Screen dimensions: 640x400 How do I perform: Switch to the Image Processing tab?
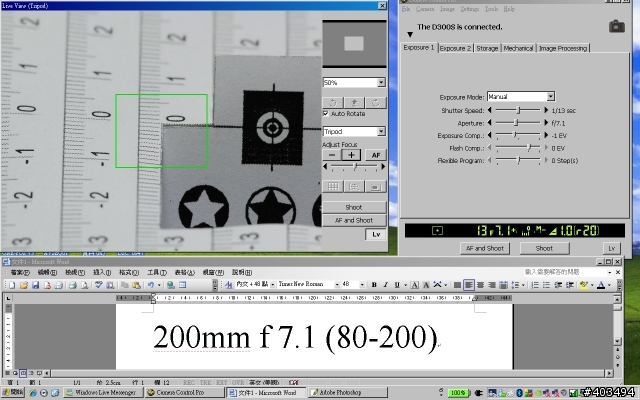pos(563,48)
